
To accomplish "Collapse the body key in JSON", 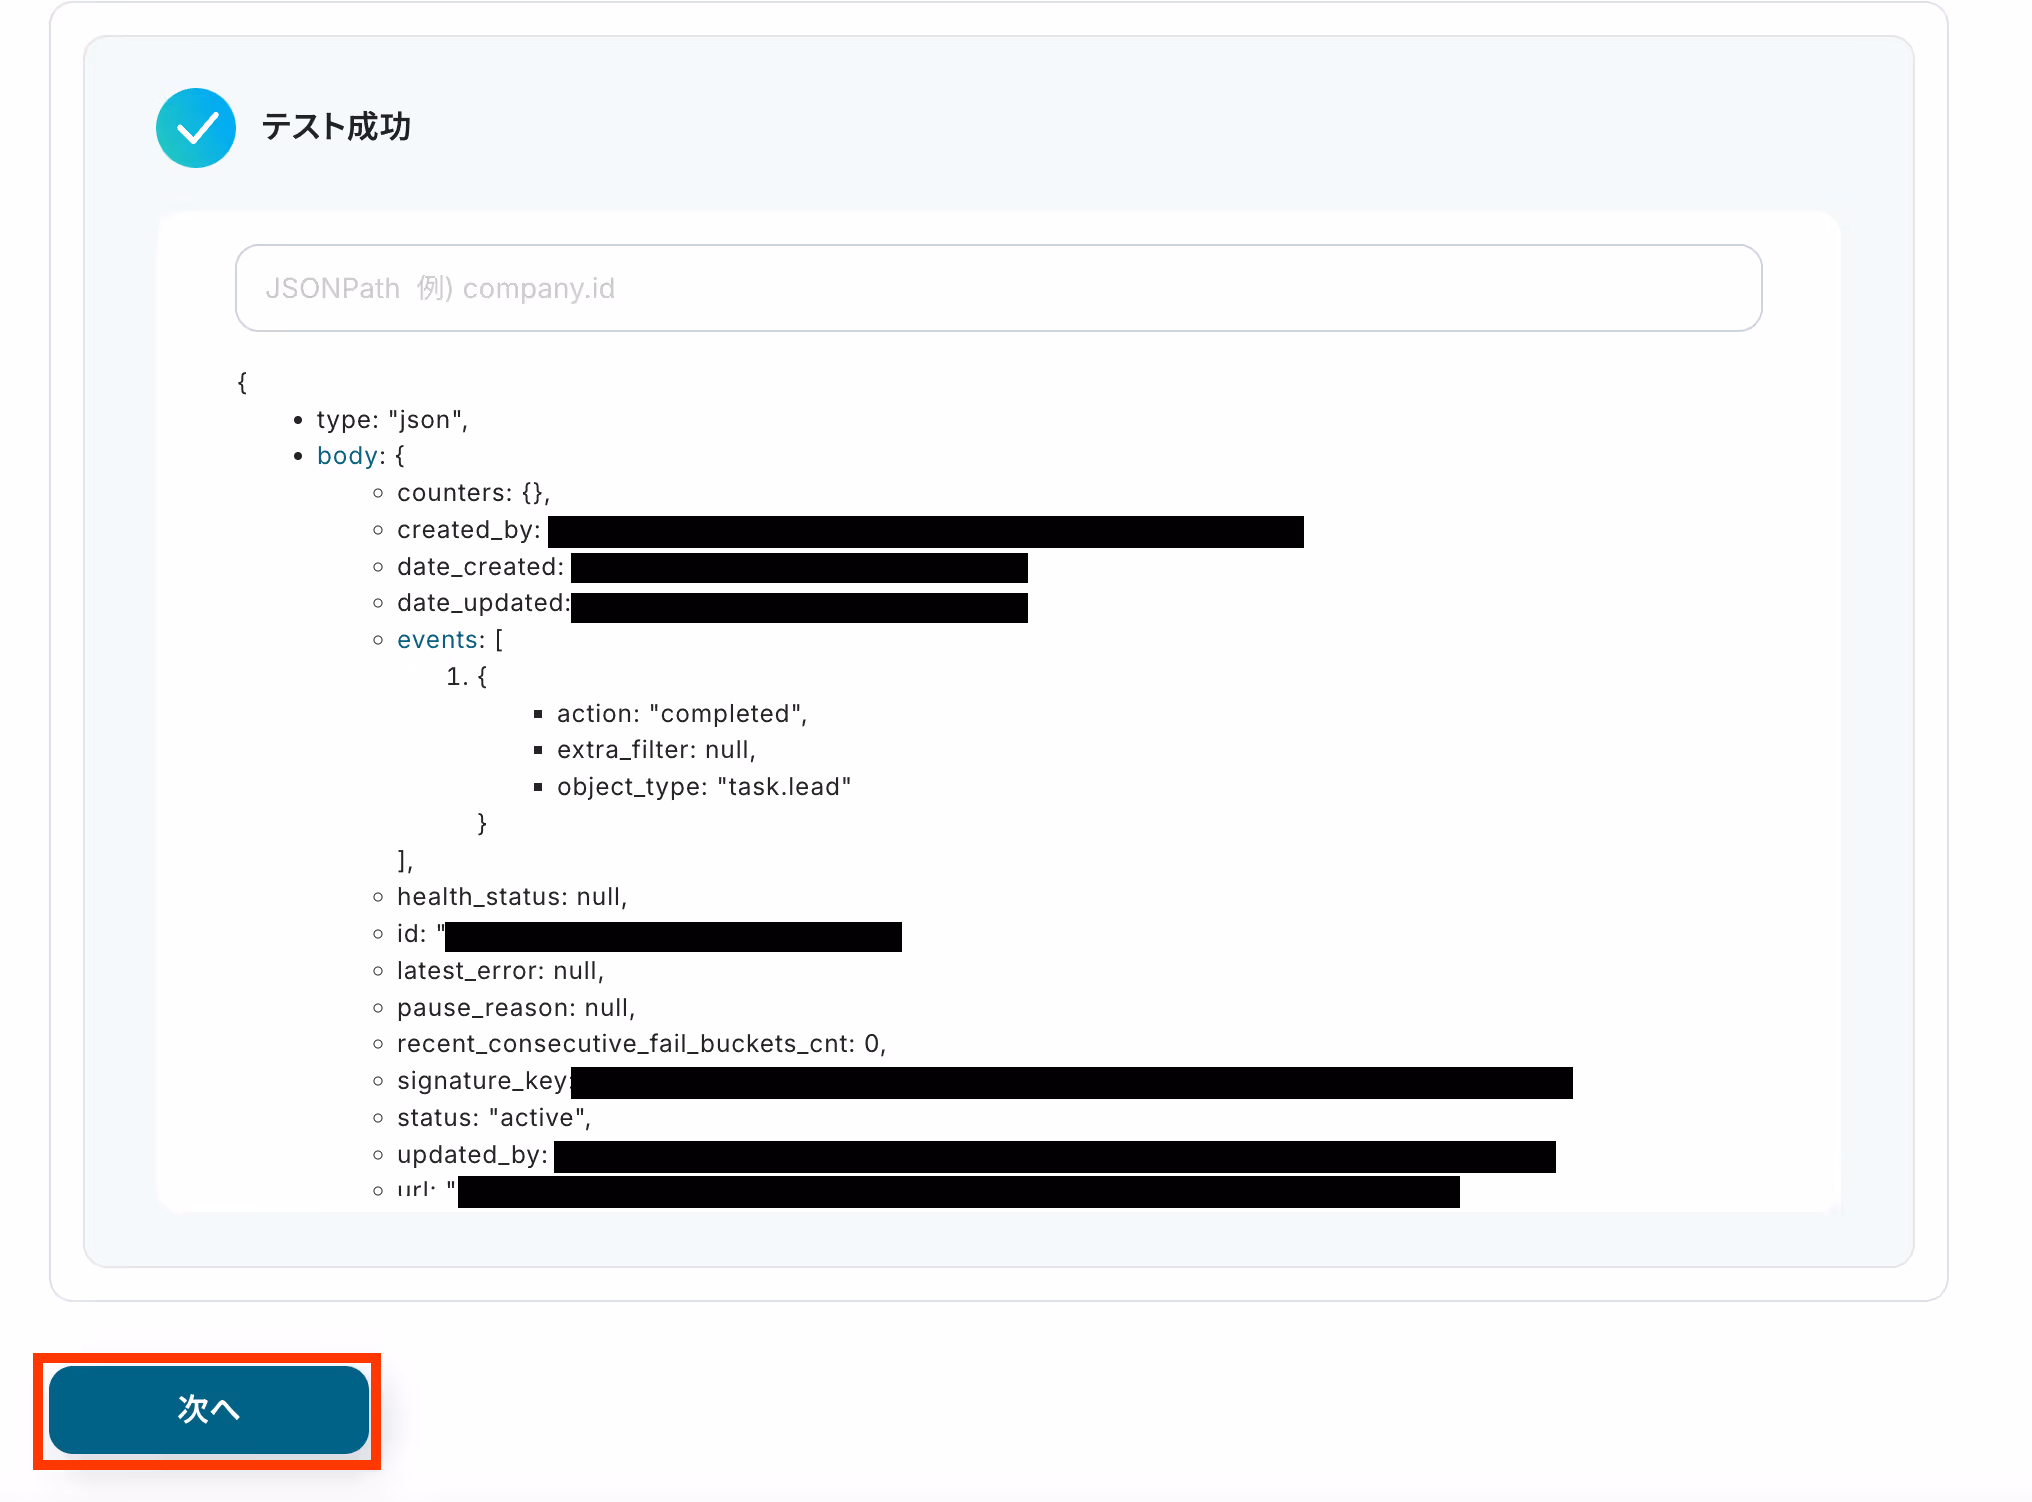I will [347, 456].
